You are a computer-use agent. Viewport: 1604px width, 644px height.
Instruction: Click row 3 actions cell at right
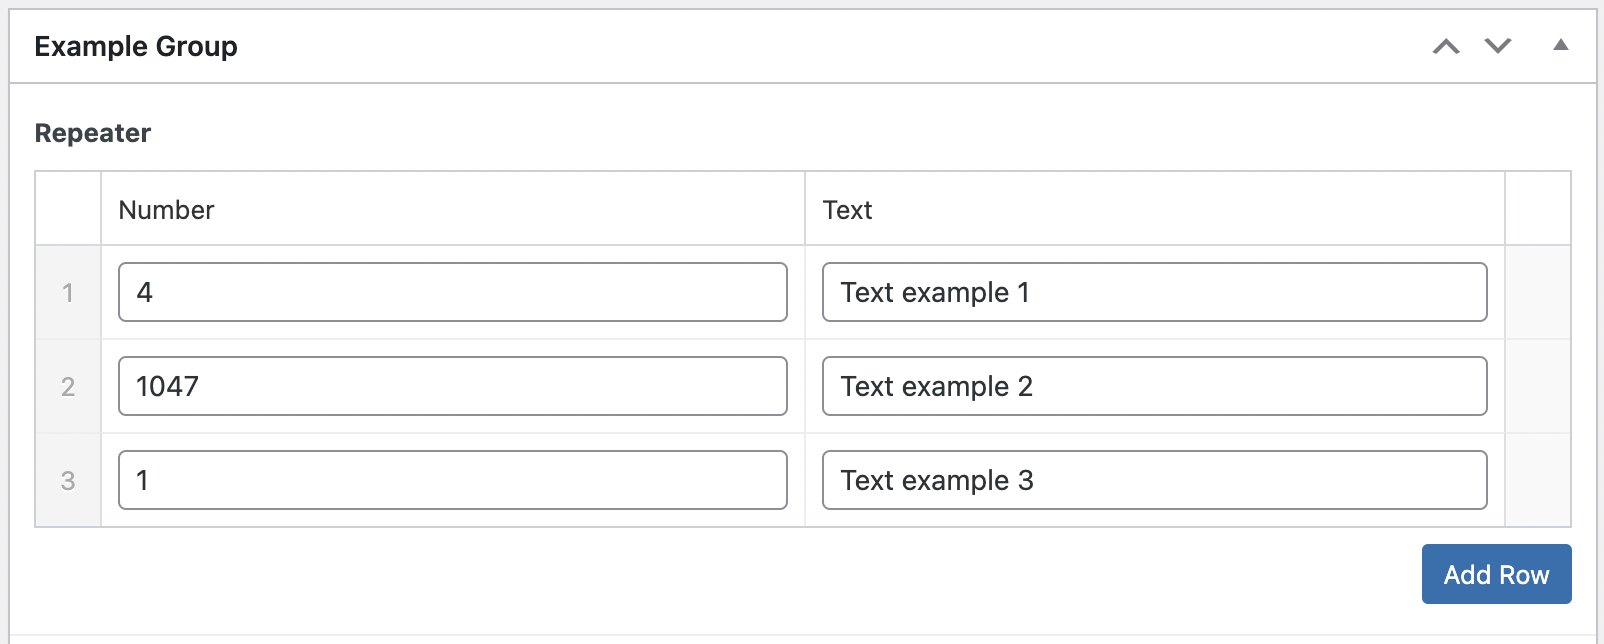click(1538, 480)
